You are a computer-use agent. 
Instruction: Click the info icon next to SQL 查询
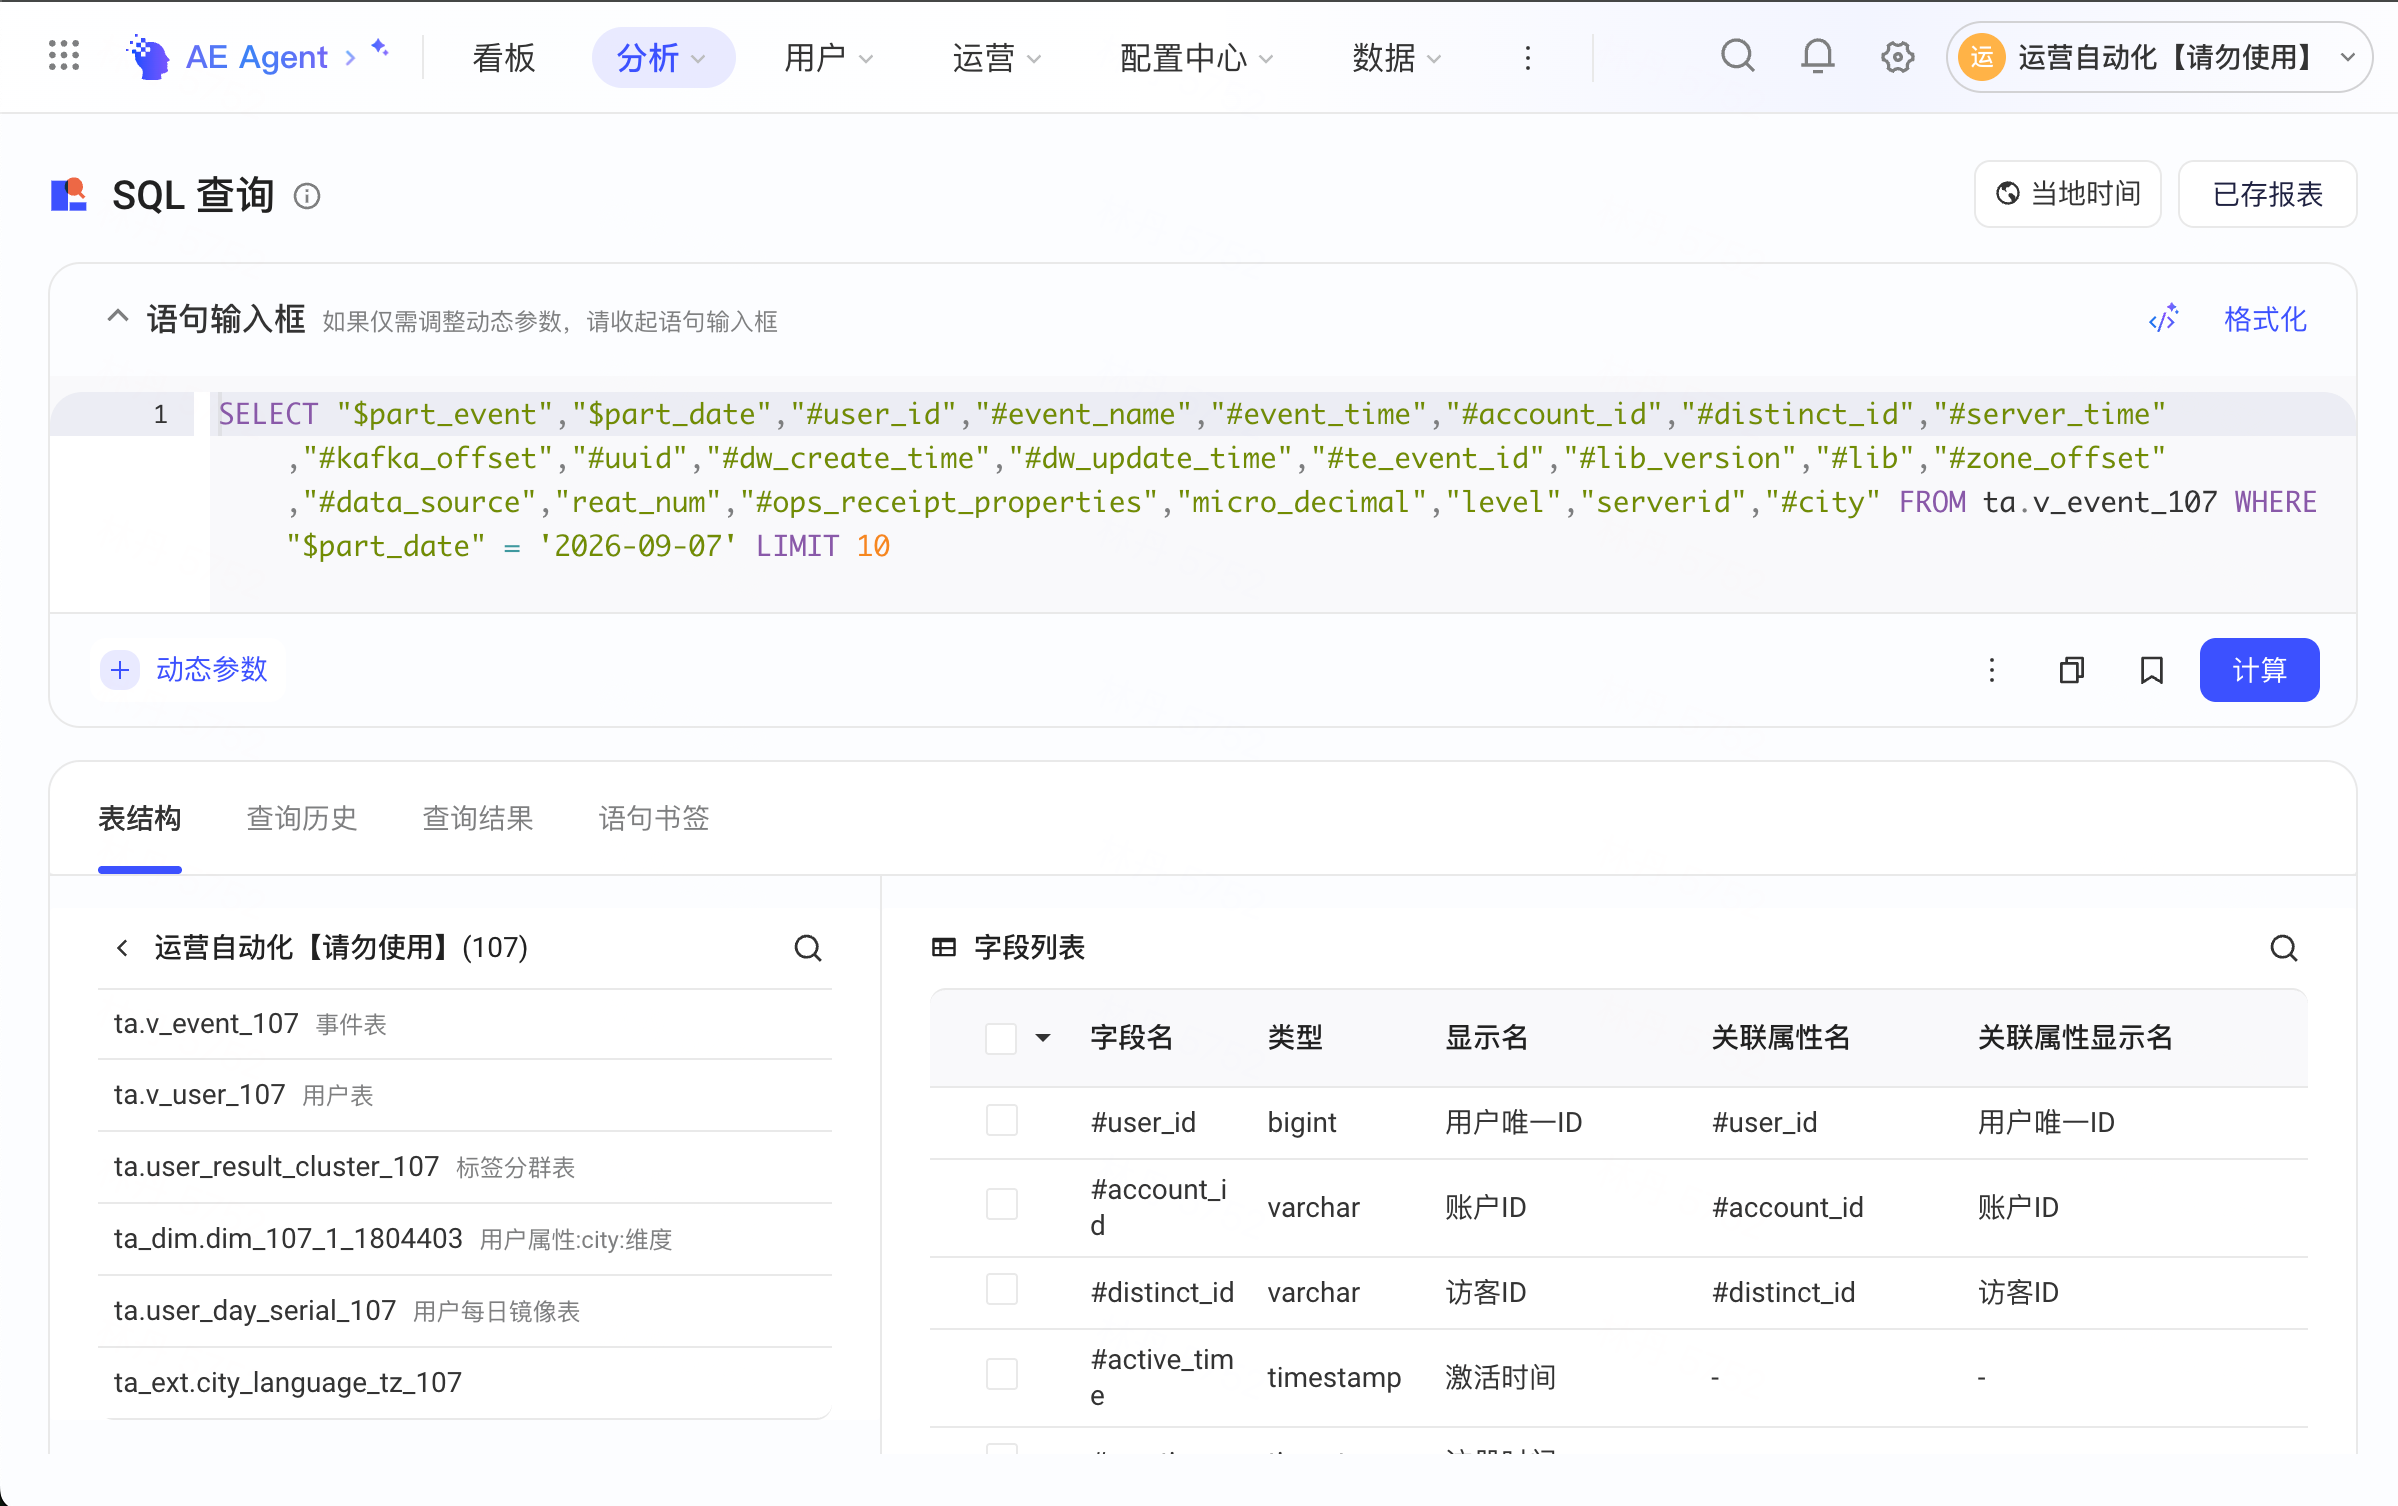(x=307, y=196)
